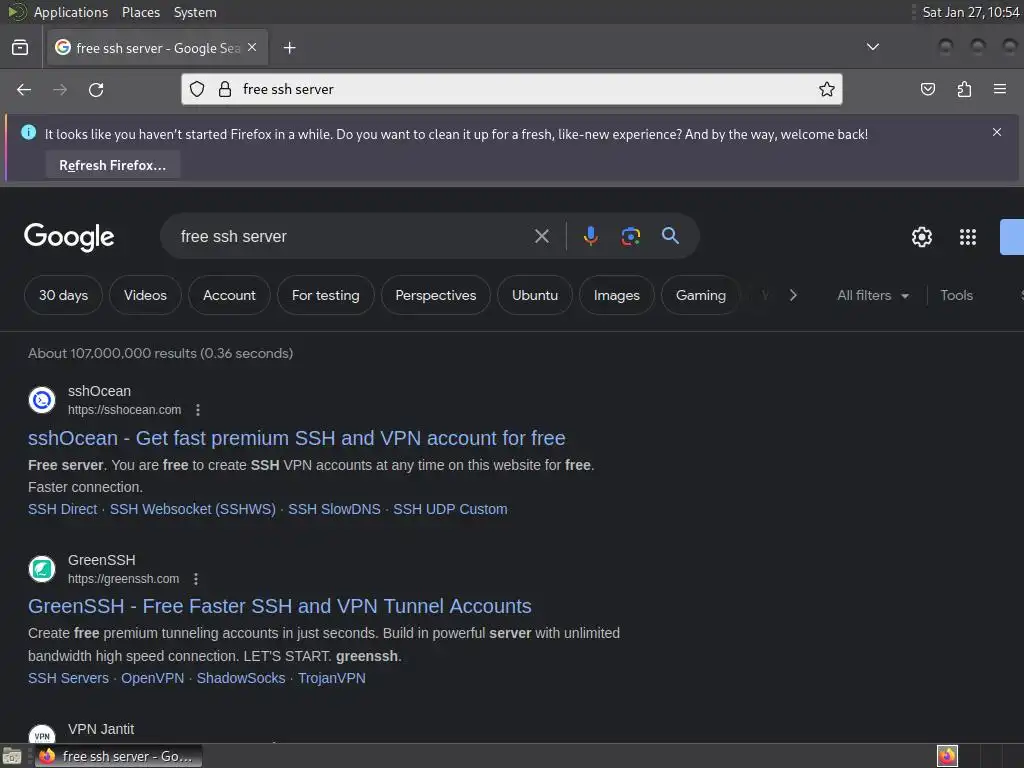The image size is (1024, 768).
Task: Click the Firefox View icon
Action: click(x=20, y=48)
